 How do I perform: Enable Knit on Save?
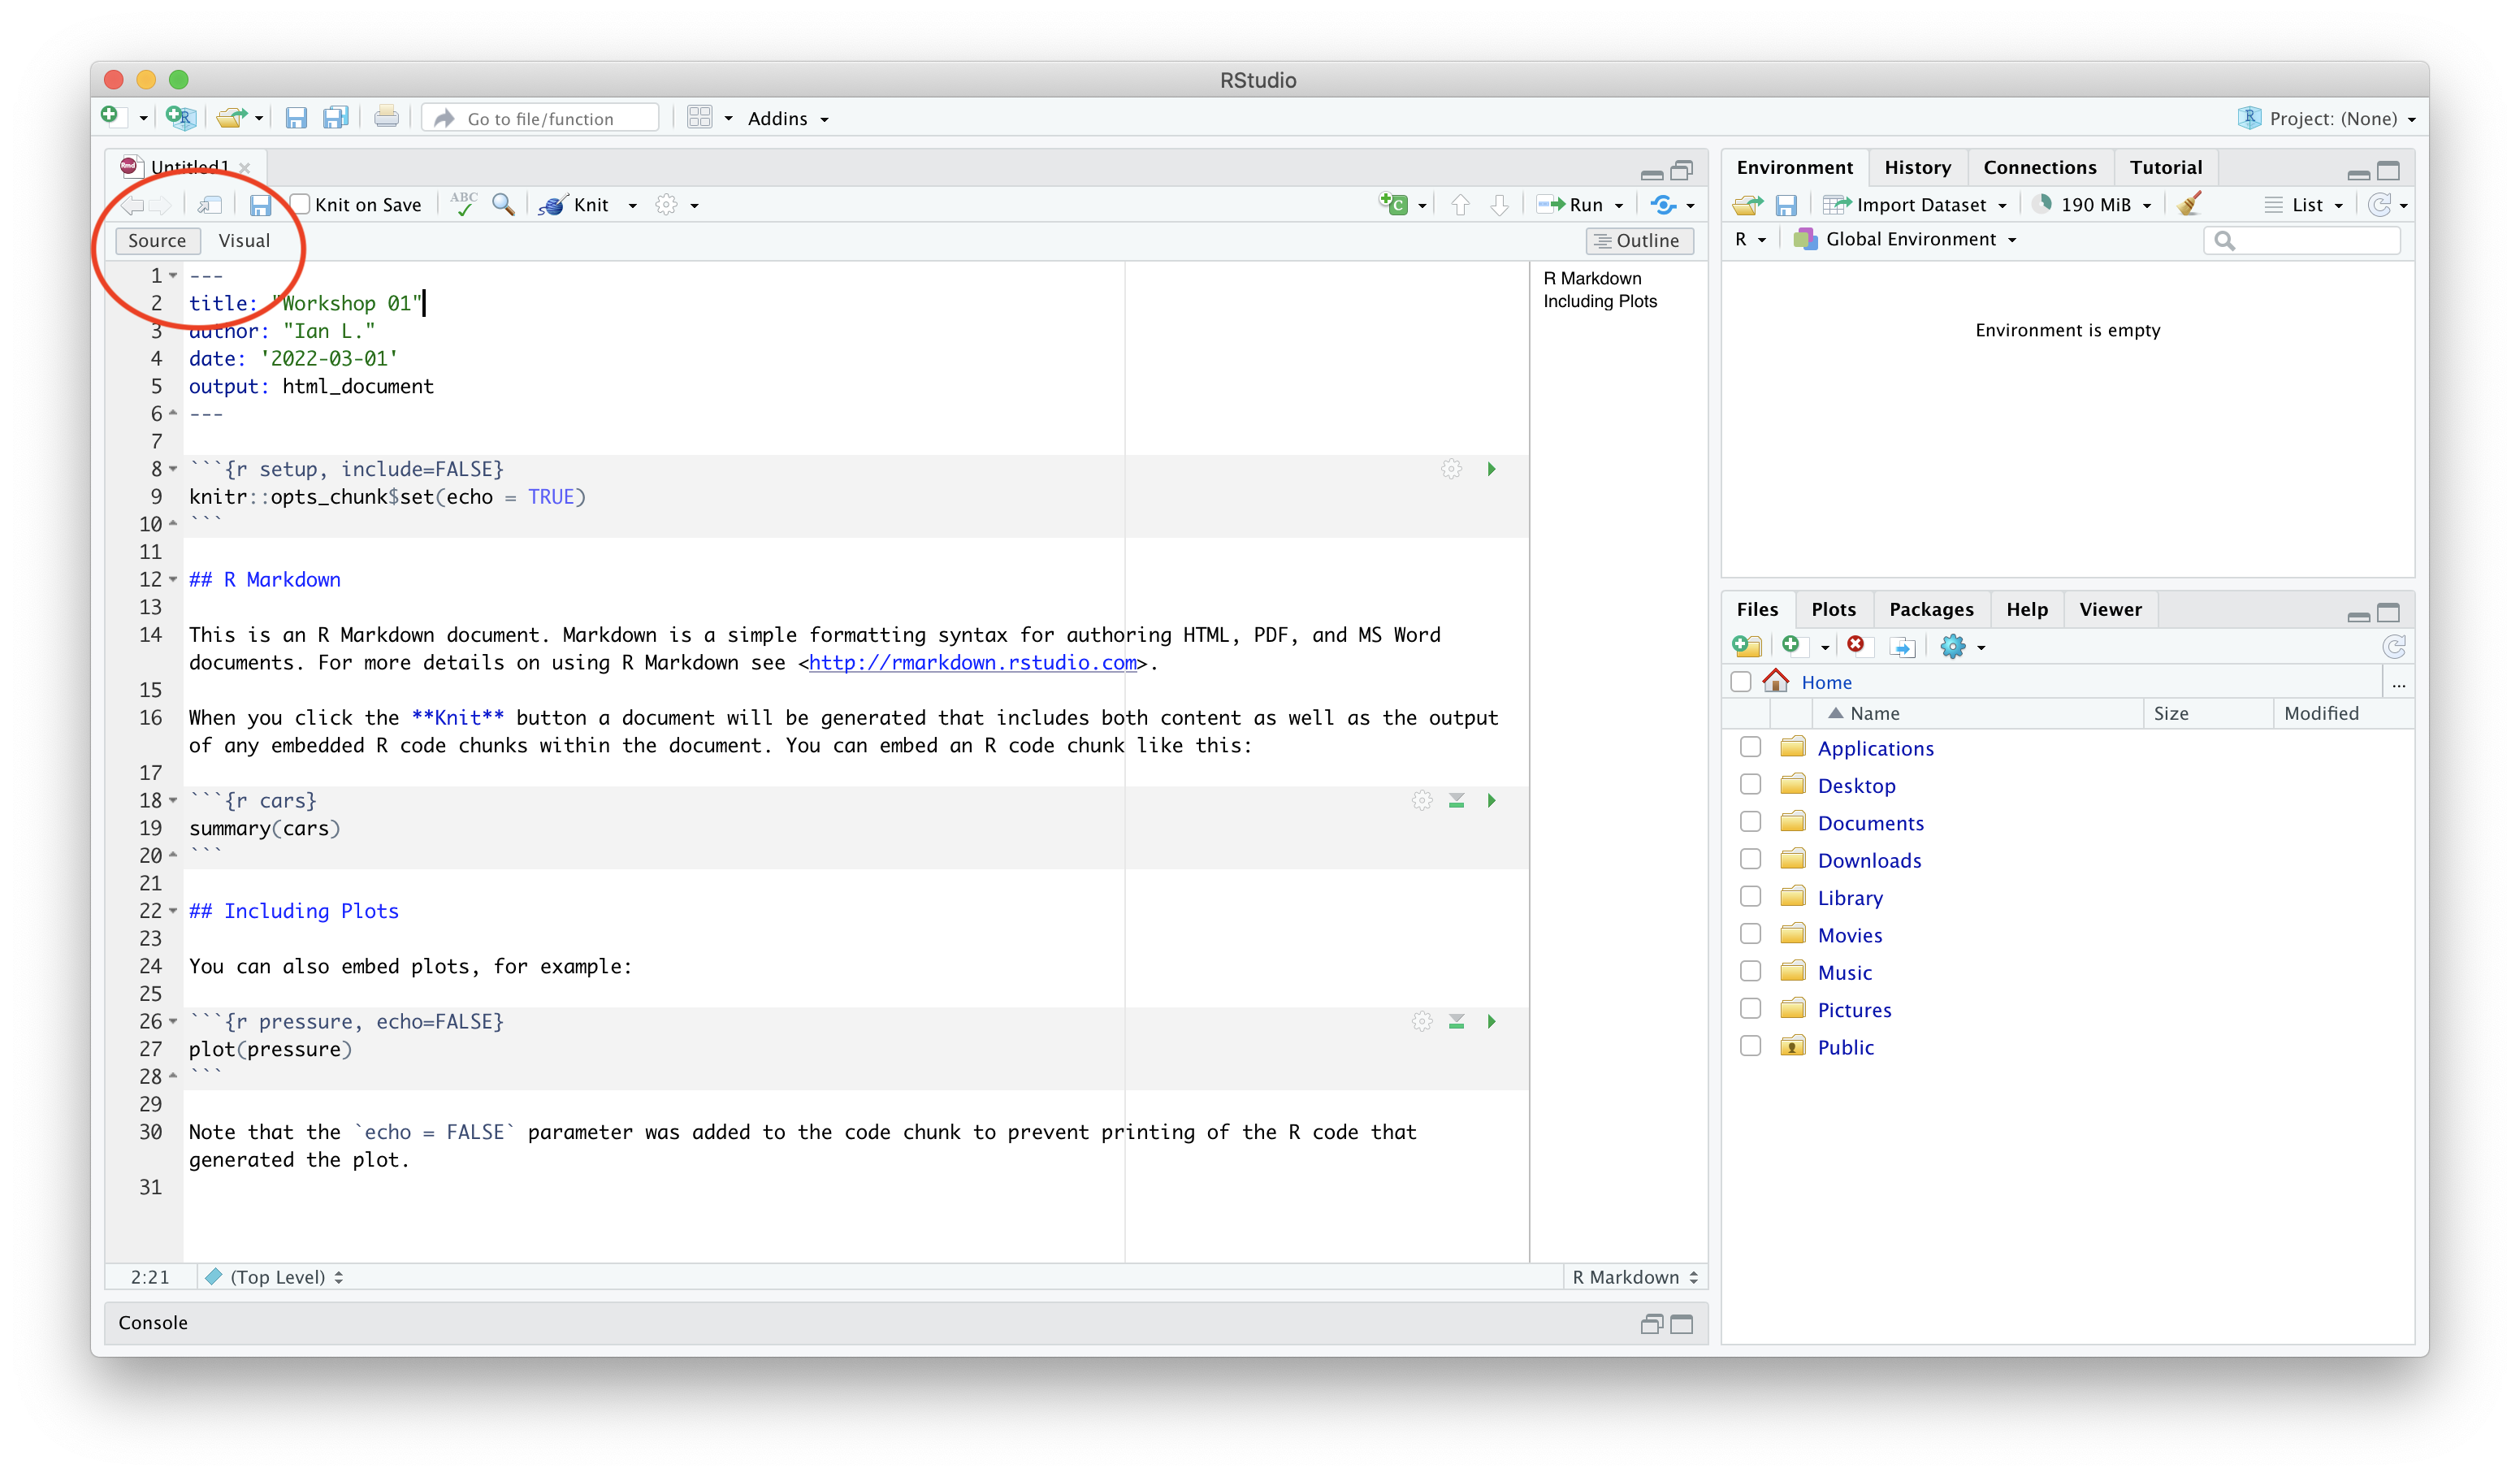click(300, 203)
